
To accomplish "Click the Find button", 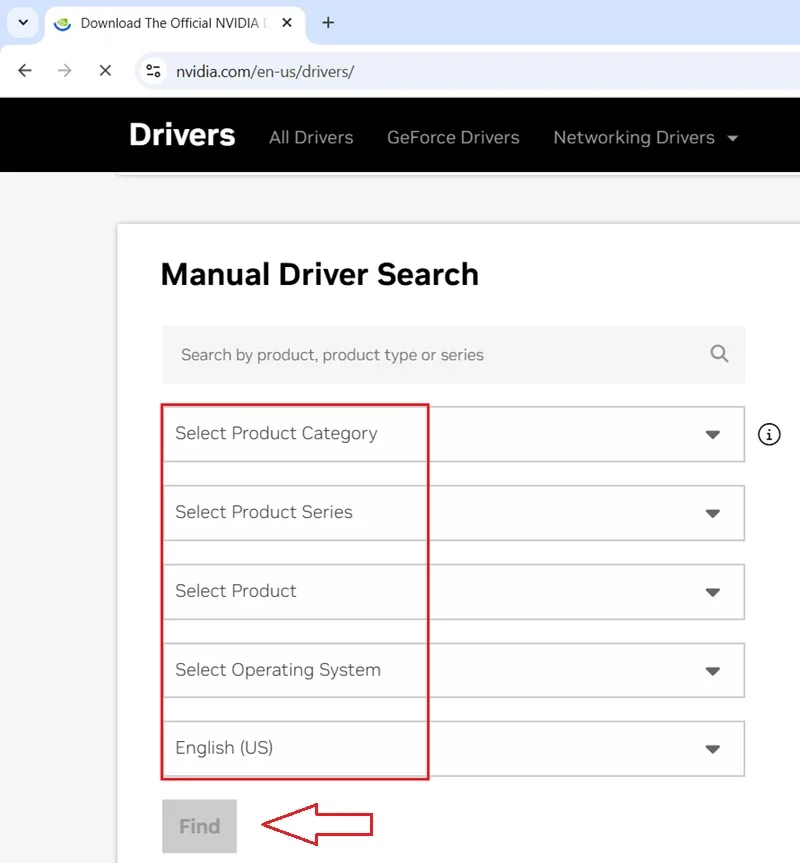I will 199,826.
